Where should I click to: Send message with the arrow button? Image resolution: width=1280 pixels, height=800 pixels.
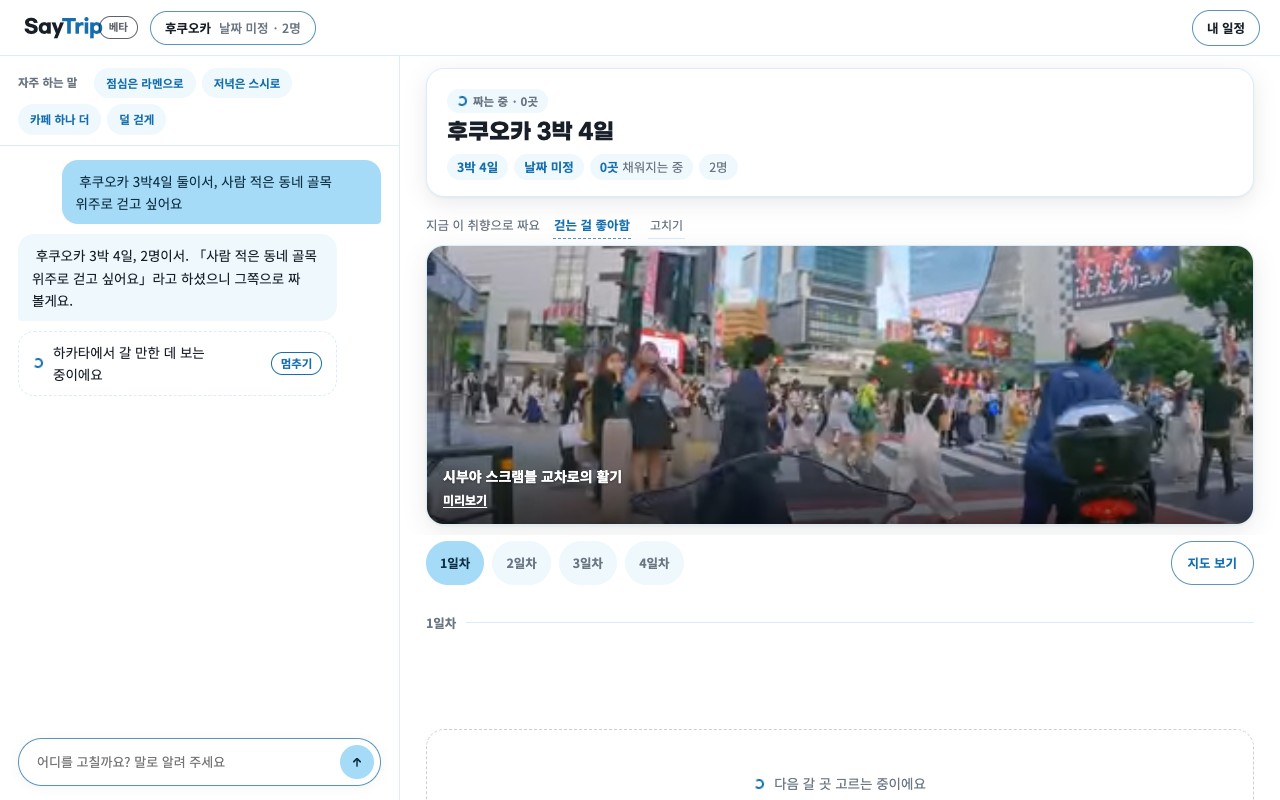(357, 762)
